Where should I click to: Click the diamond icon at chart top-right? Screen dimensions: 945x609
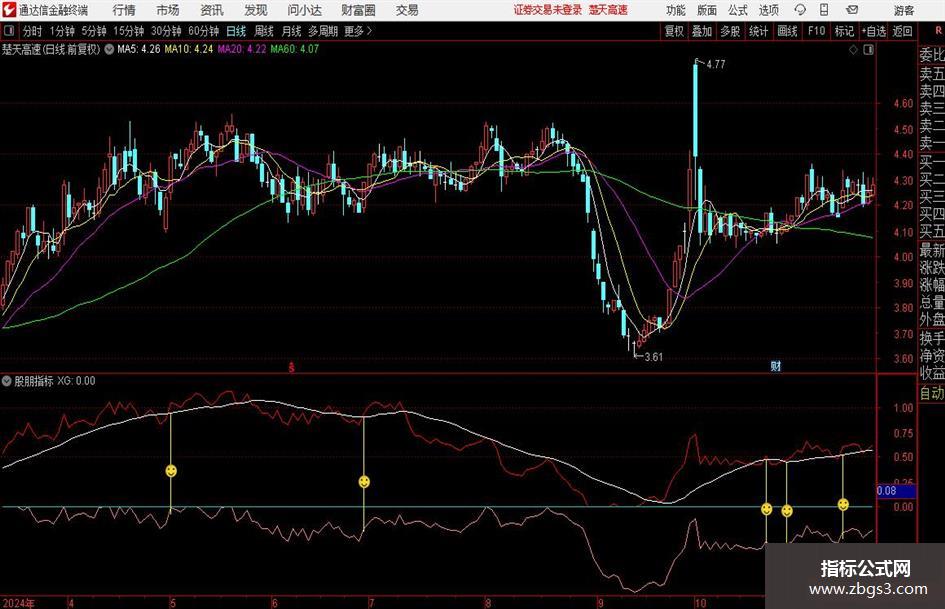(853, 50)
